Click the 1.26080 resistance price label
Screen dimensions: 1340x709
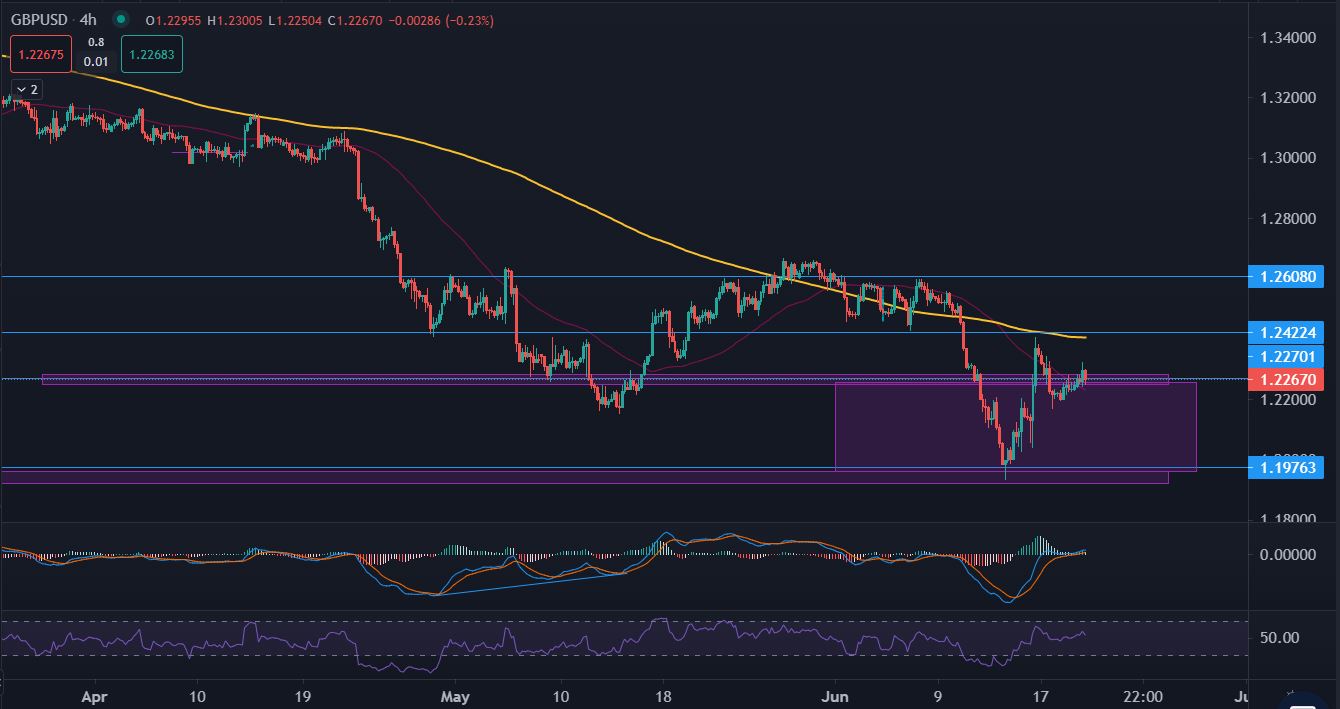pos(1284,277)
